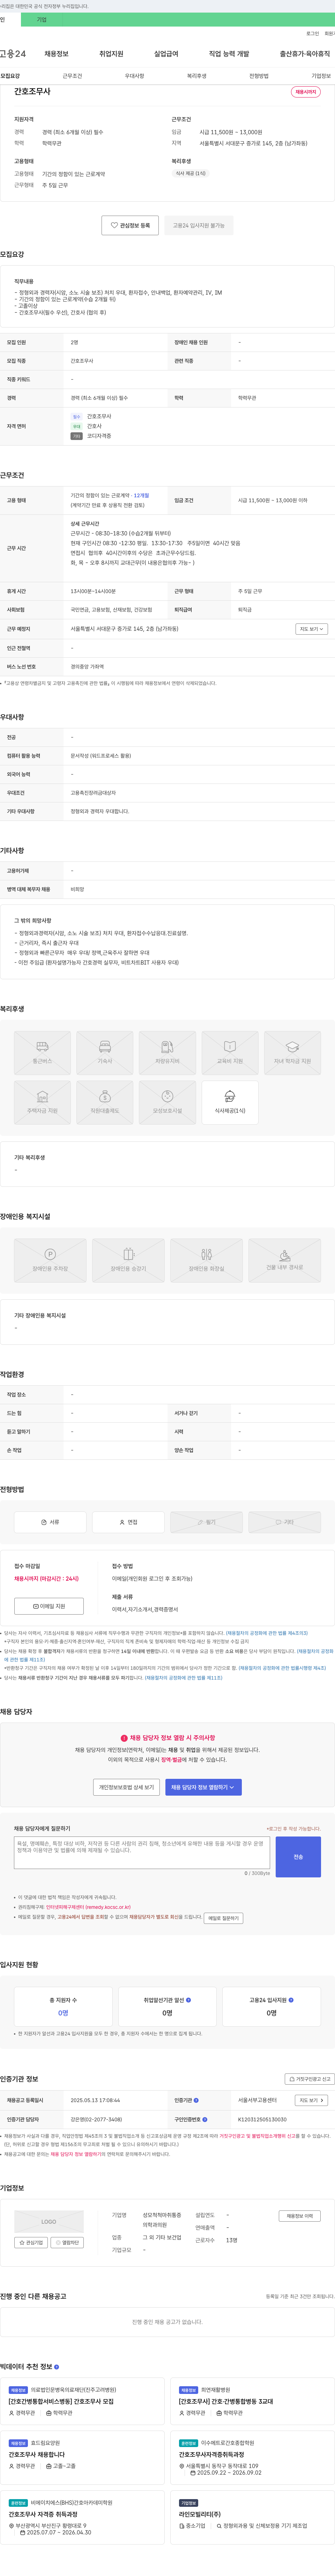Click the 이메일 지원 button
Screen dimensions: 335x2576
(49, 1606)
